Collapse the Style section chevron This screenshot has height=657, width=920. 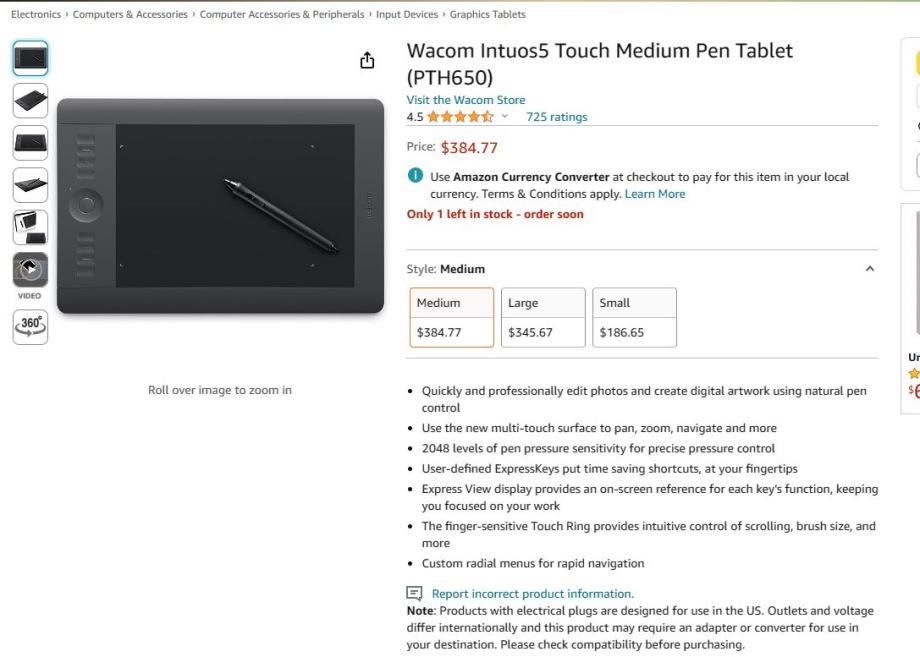869,269
